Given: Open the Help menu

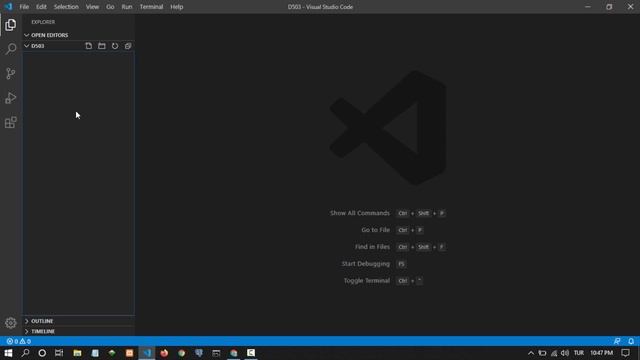Looking at the screenshot, I should [x=177, y=7].
